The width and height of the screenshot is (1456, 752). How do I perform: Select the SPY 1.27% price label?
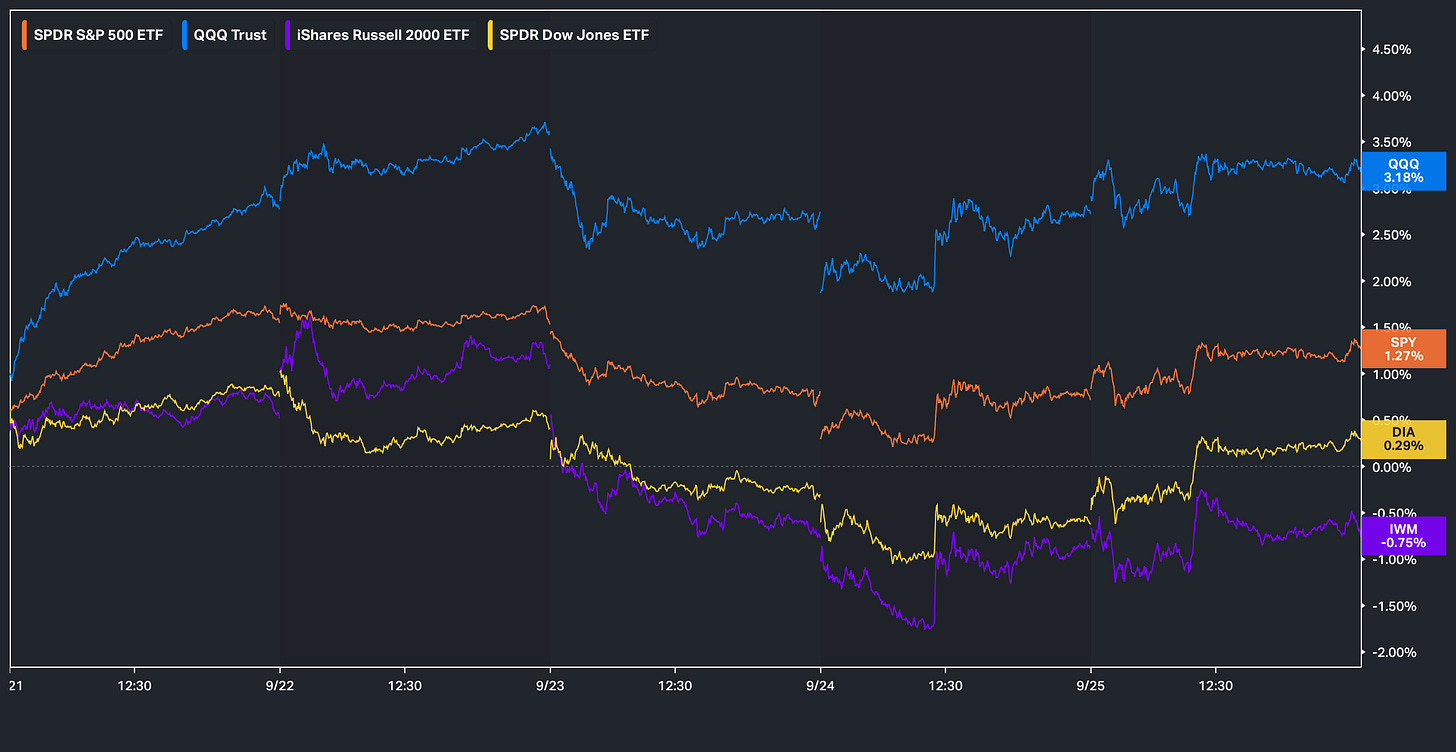1404,348
